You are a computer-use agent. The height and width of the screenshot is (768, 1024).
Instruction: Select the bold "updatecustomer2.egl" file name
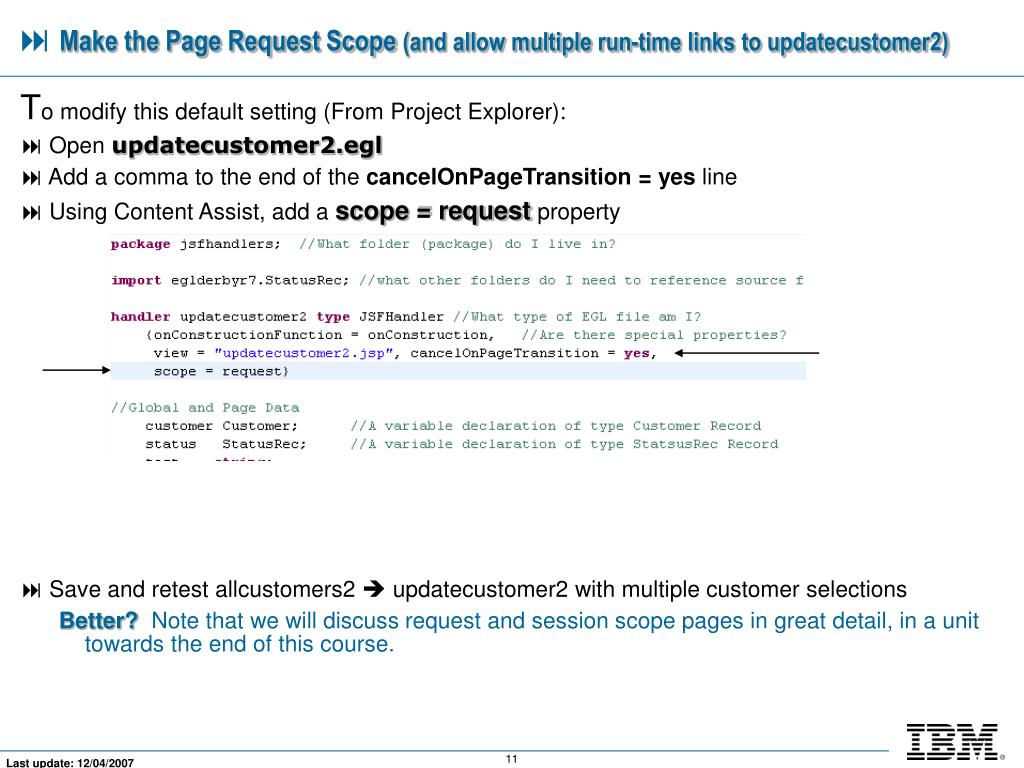(x=247, y=146)
